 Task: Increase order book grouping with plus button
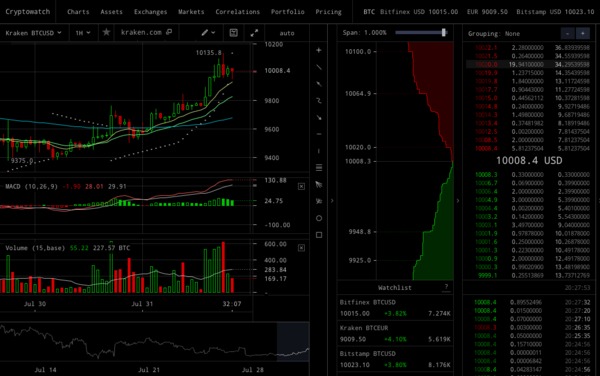pos(583,34)
